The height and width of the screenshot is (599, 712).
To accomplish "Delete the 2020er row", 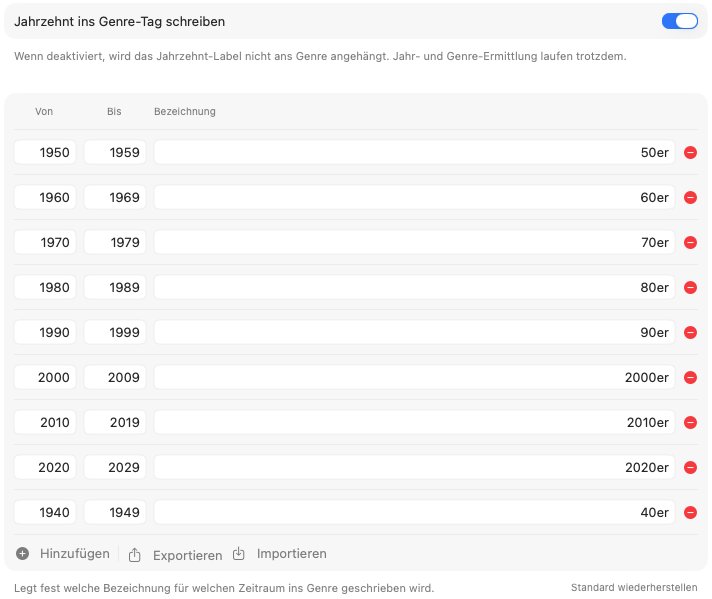I will 690,467.
